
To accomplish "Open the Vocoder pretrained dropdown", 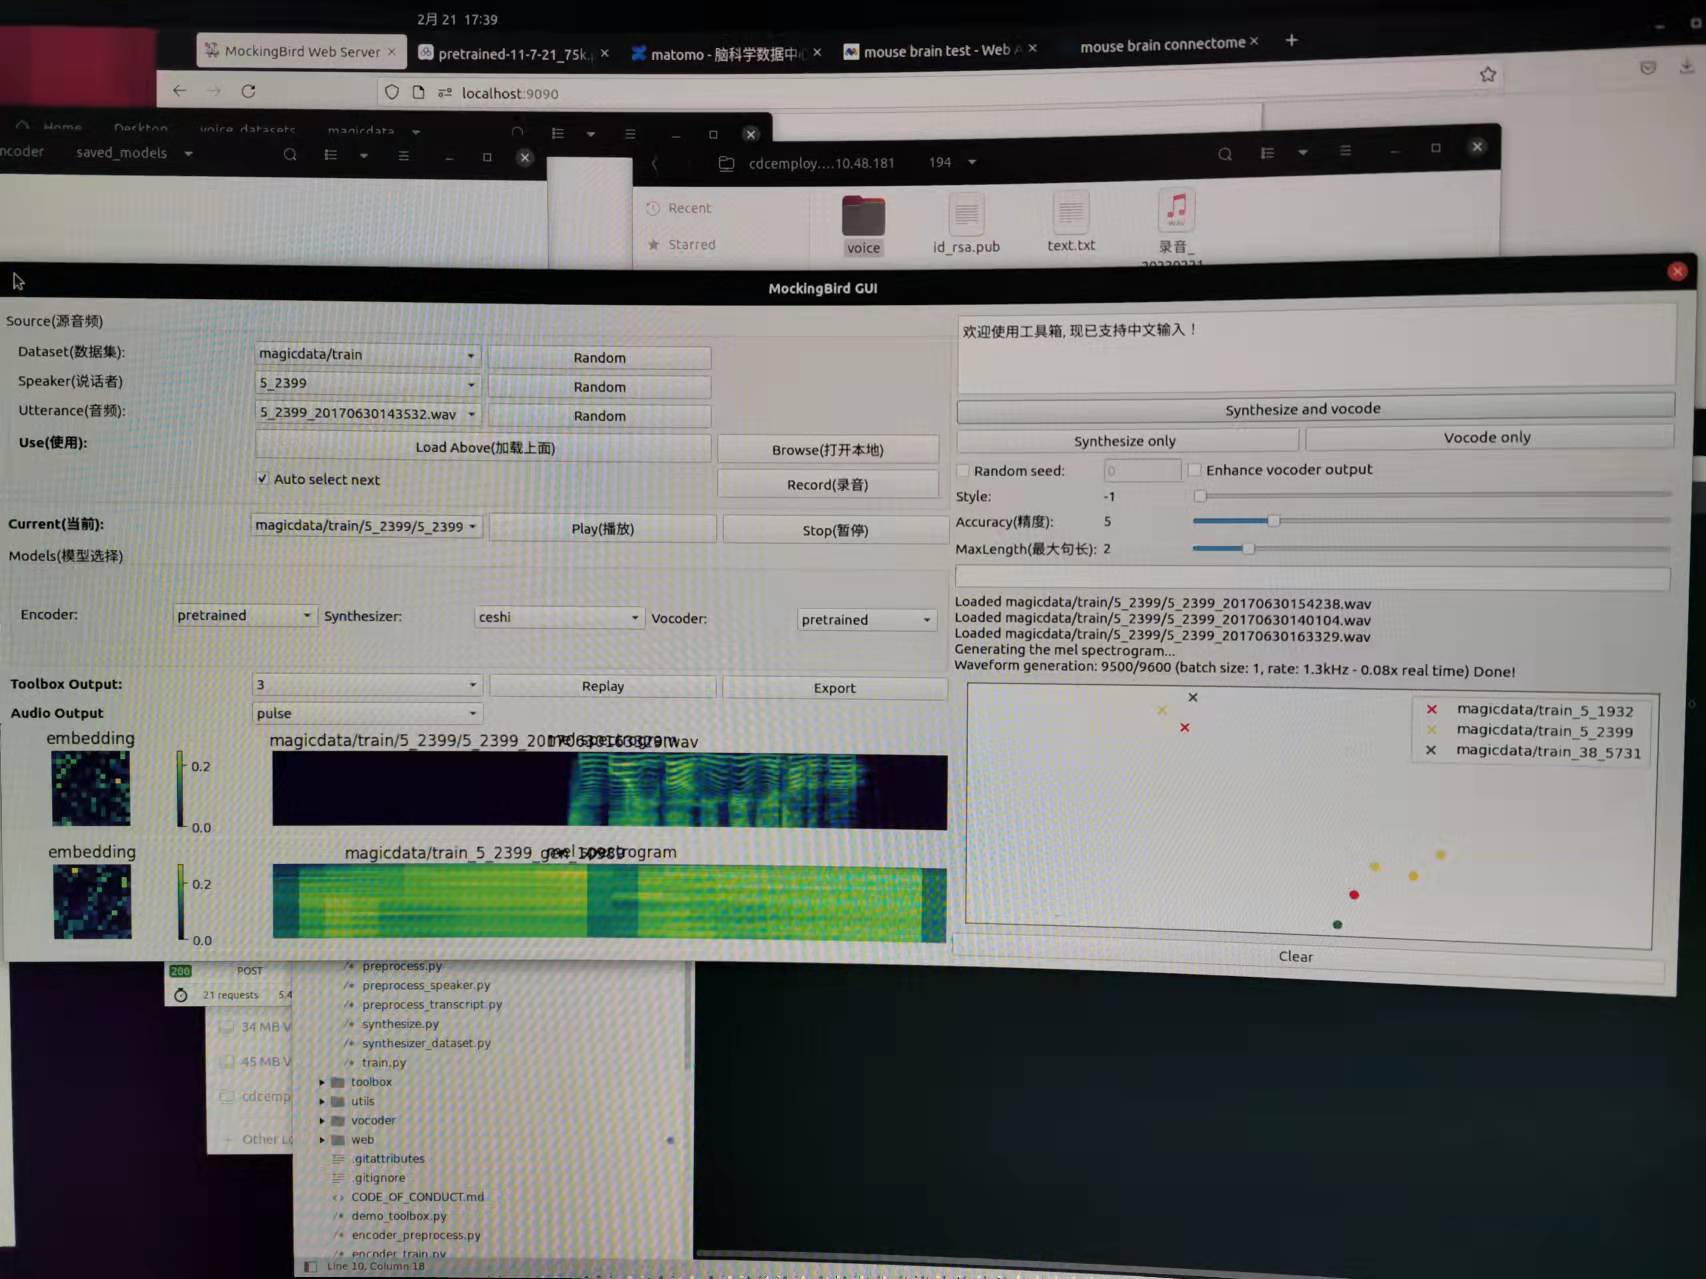I will point(867,620).
